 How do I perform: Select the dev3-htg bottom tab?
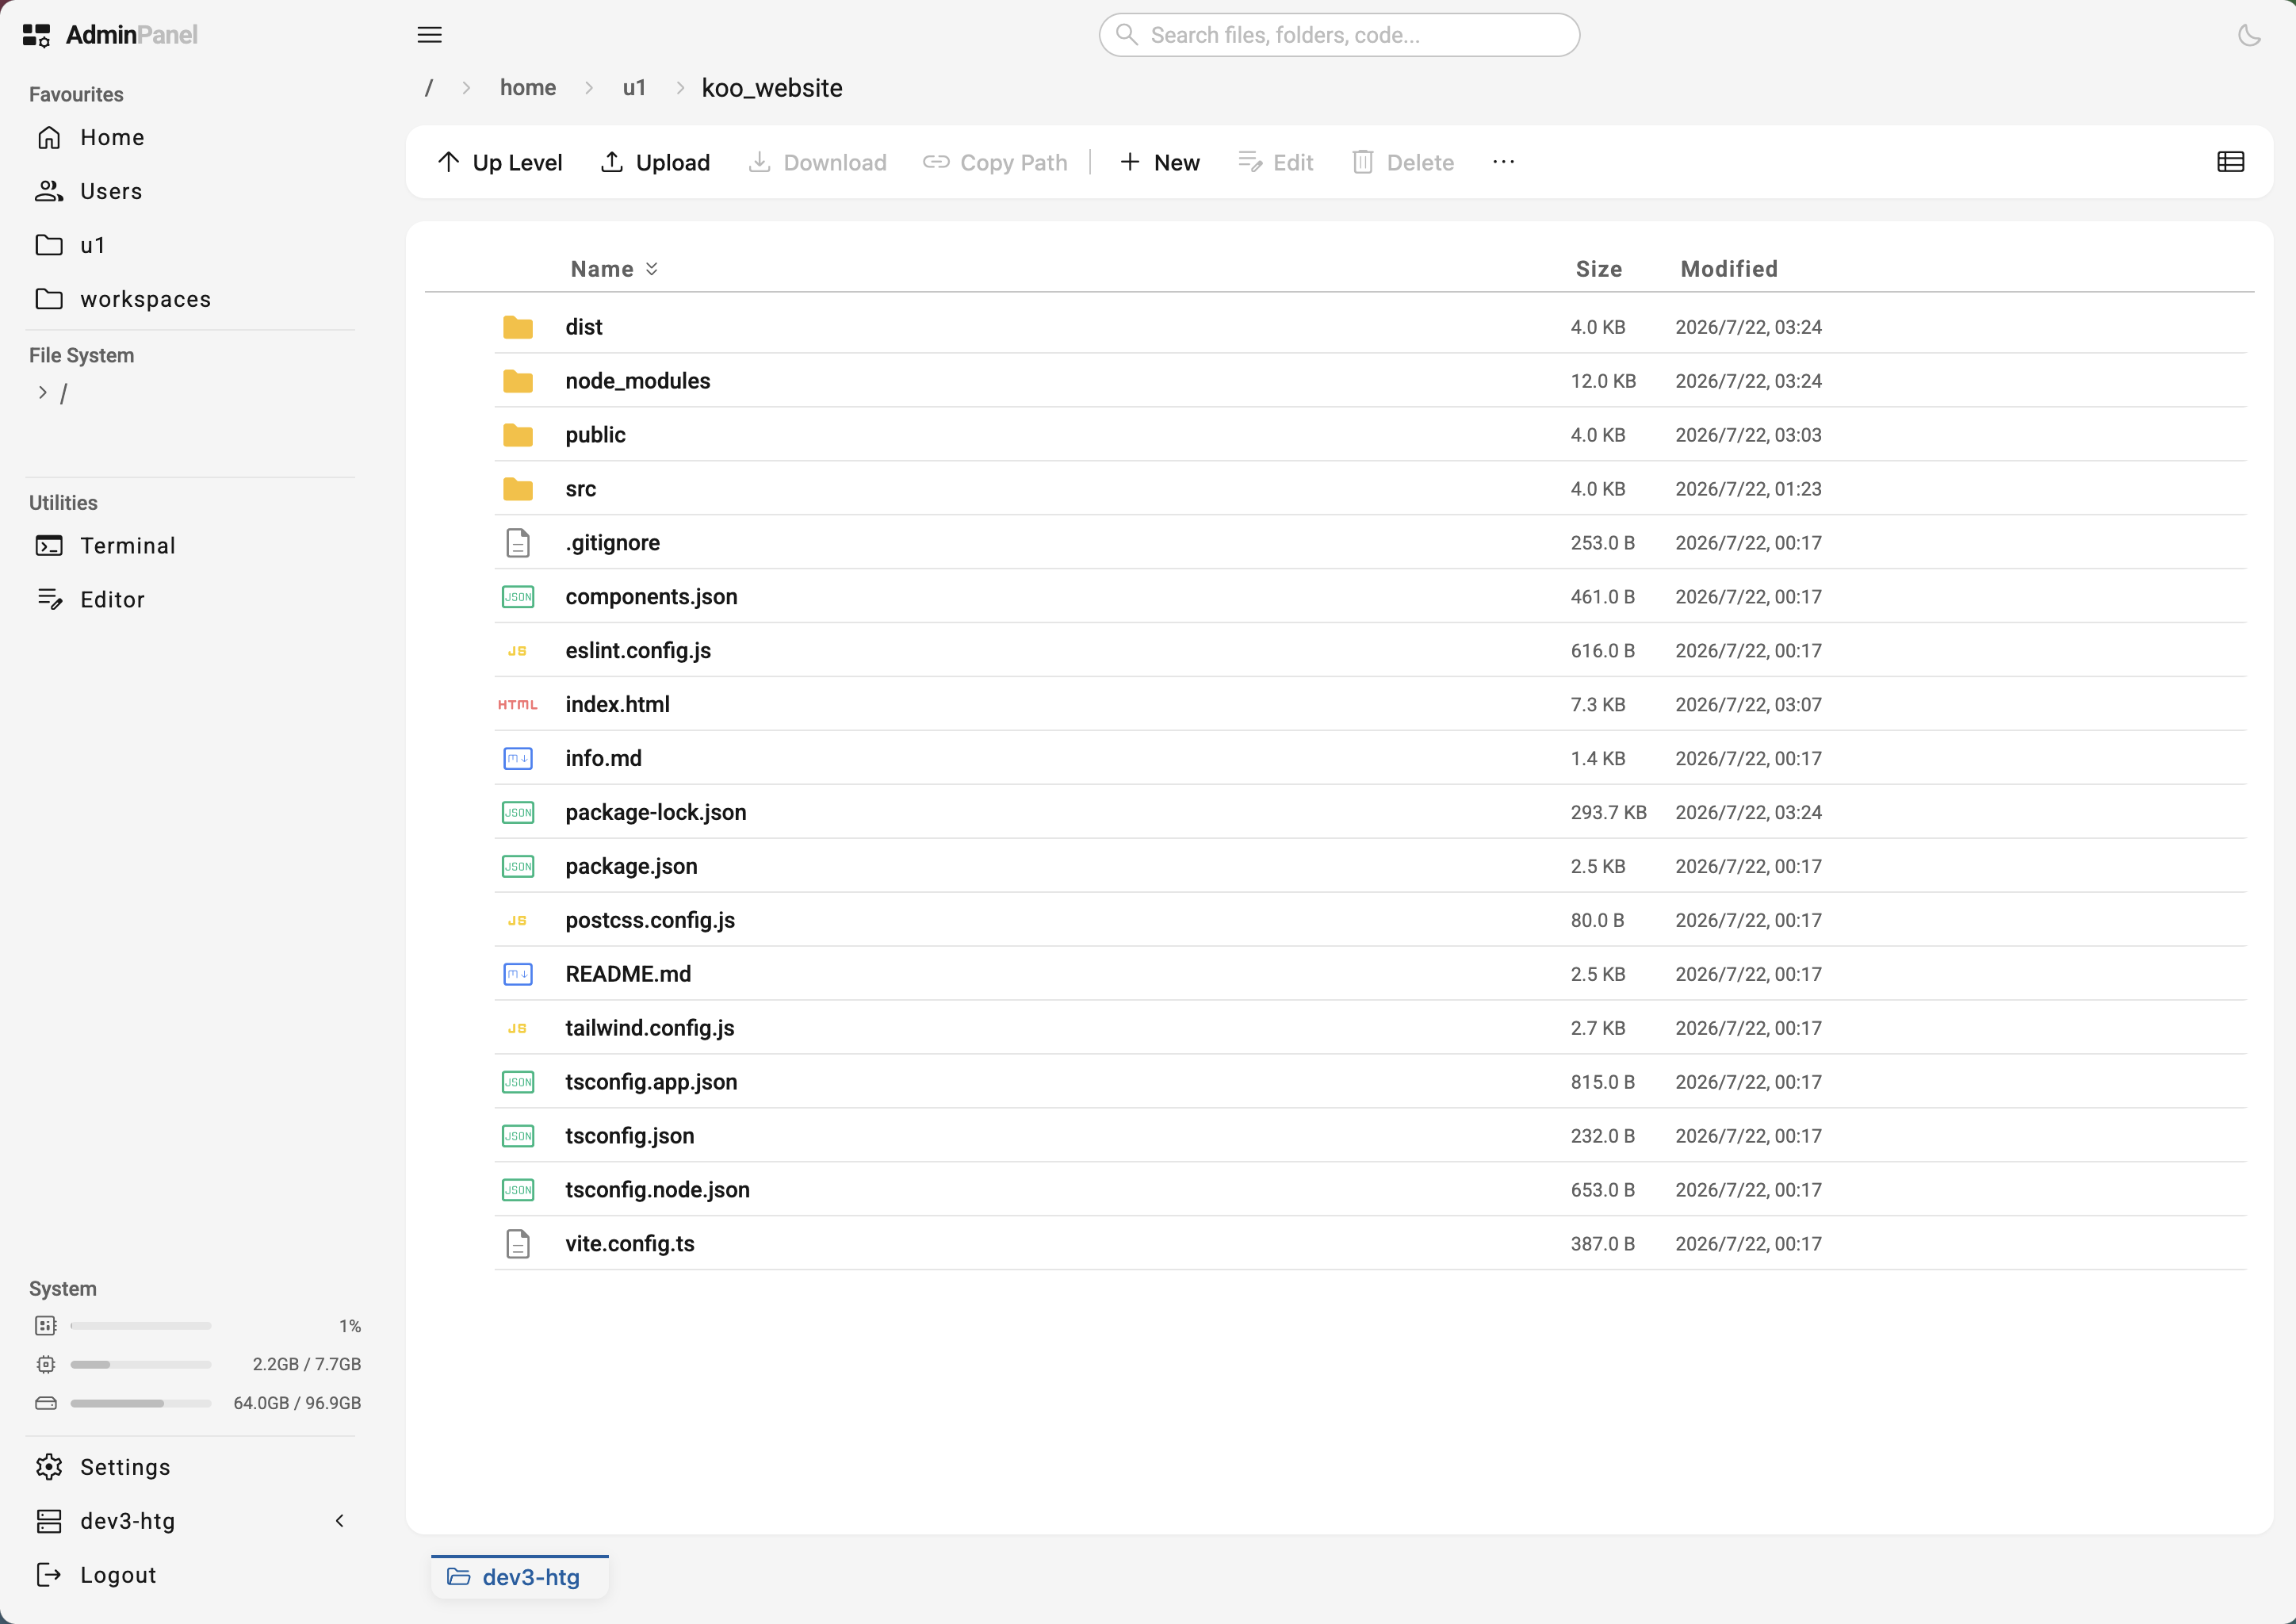pos(520,1577)
